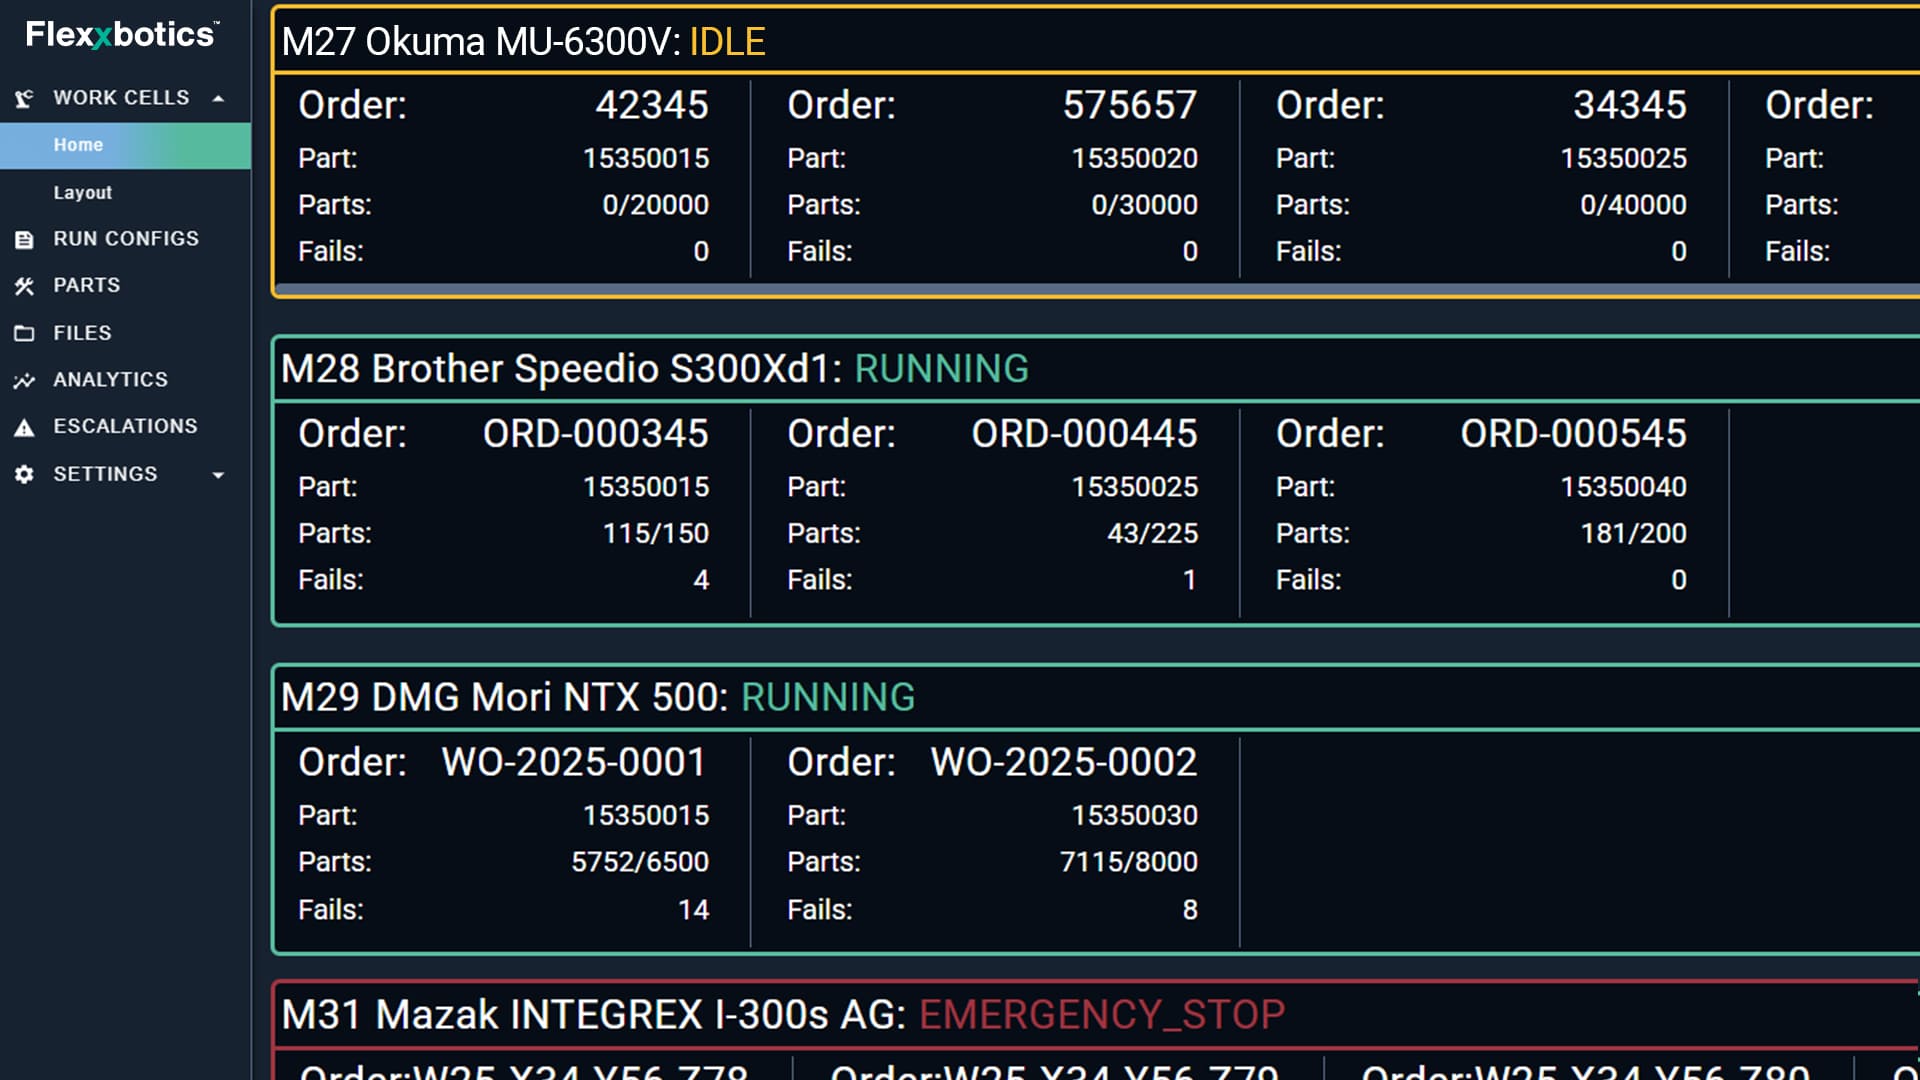Open the Files section
The width and height of the screenshot is (1920, 1080).
pos(82,333)
